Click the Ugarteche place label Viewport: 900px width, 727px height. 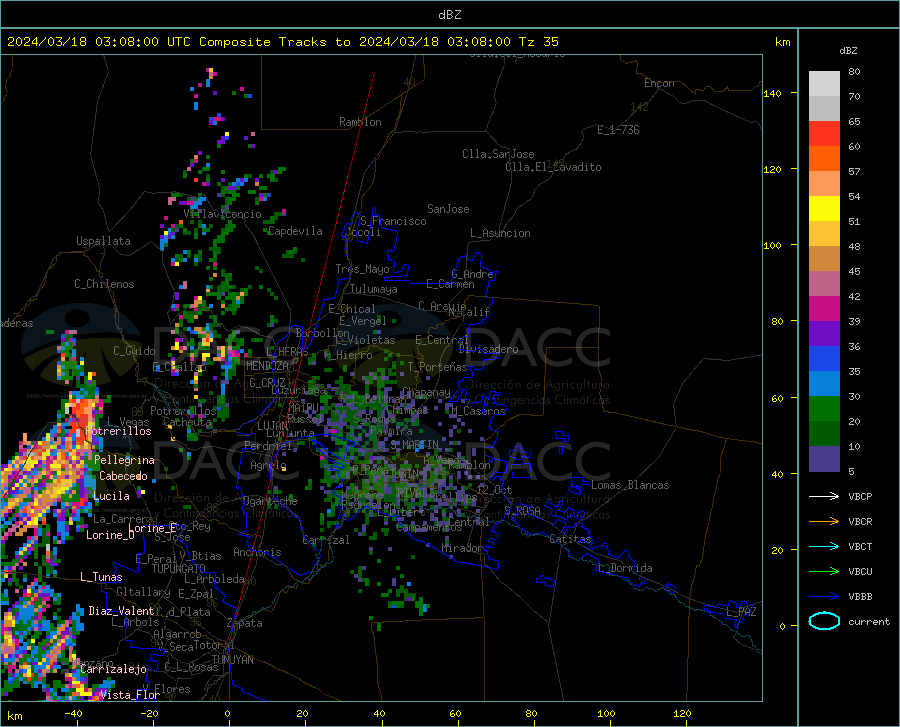[x=270, y=501]
